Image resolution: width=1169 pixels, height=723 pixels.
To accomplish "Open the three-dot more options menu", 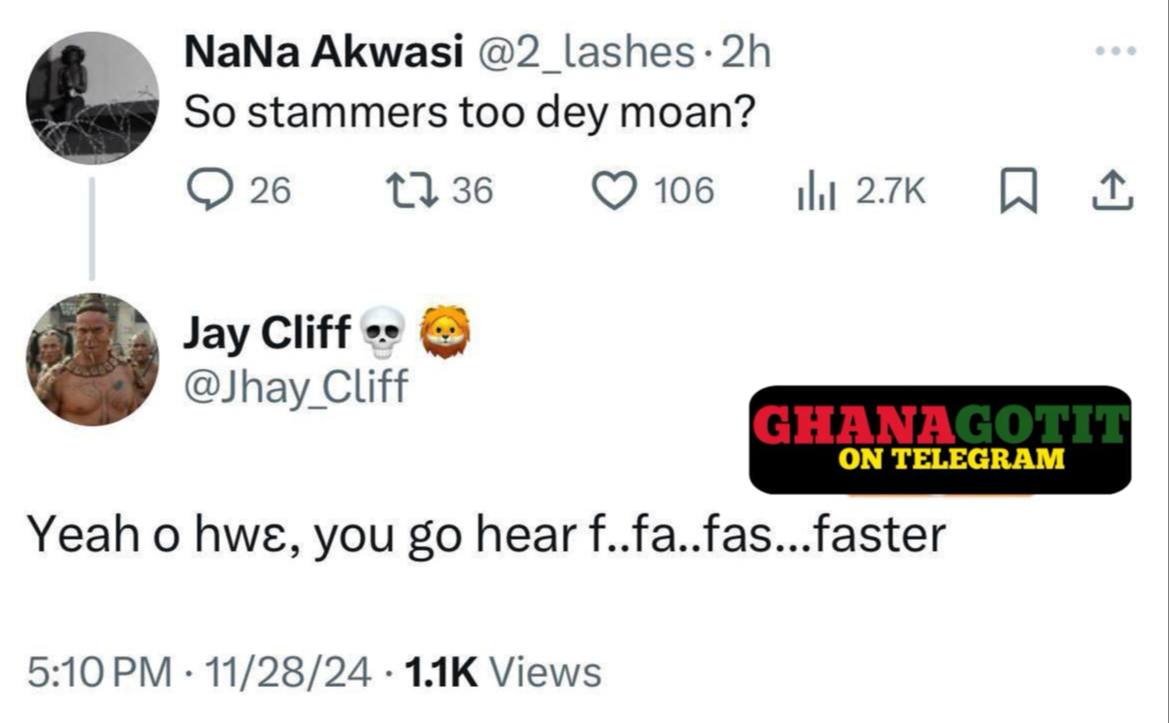I will point(1115,51).
